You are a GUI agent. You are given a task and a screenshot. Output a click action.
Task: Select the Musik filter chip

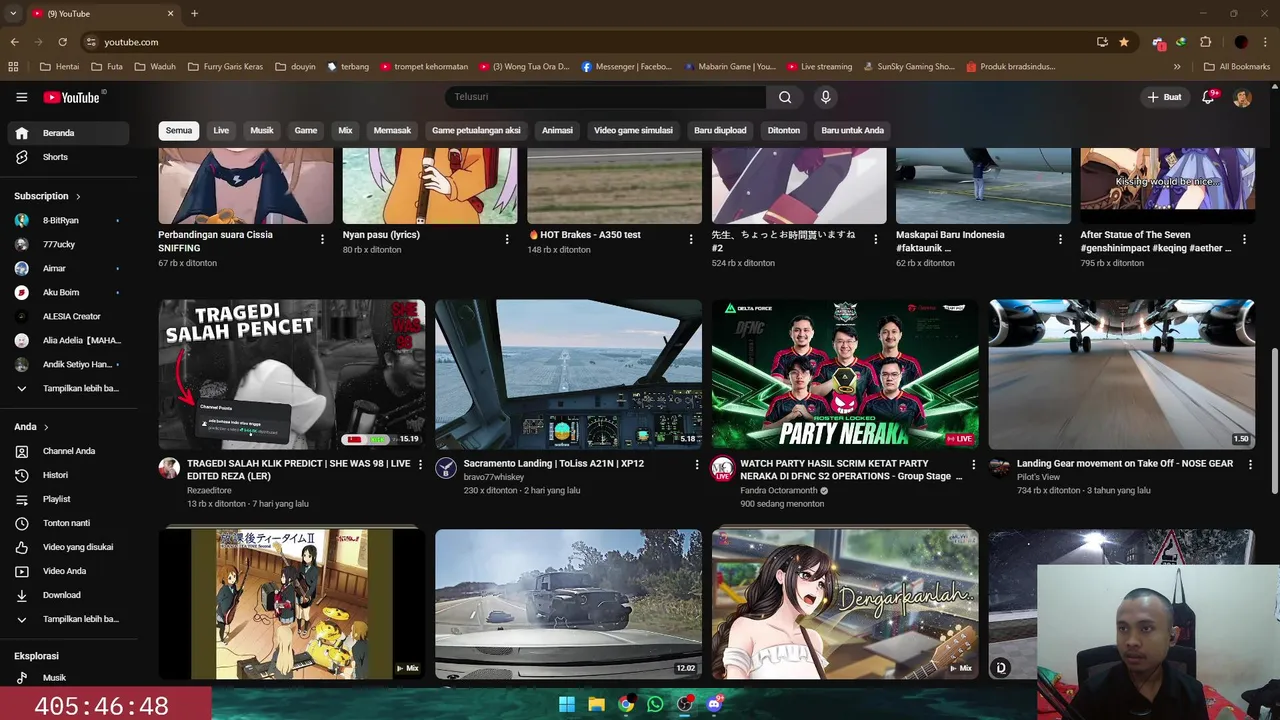point(262,130)
